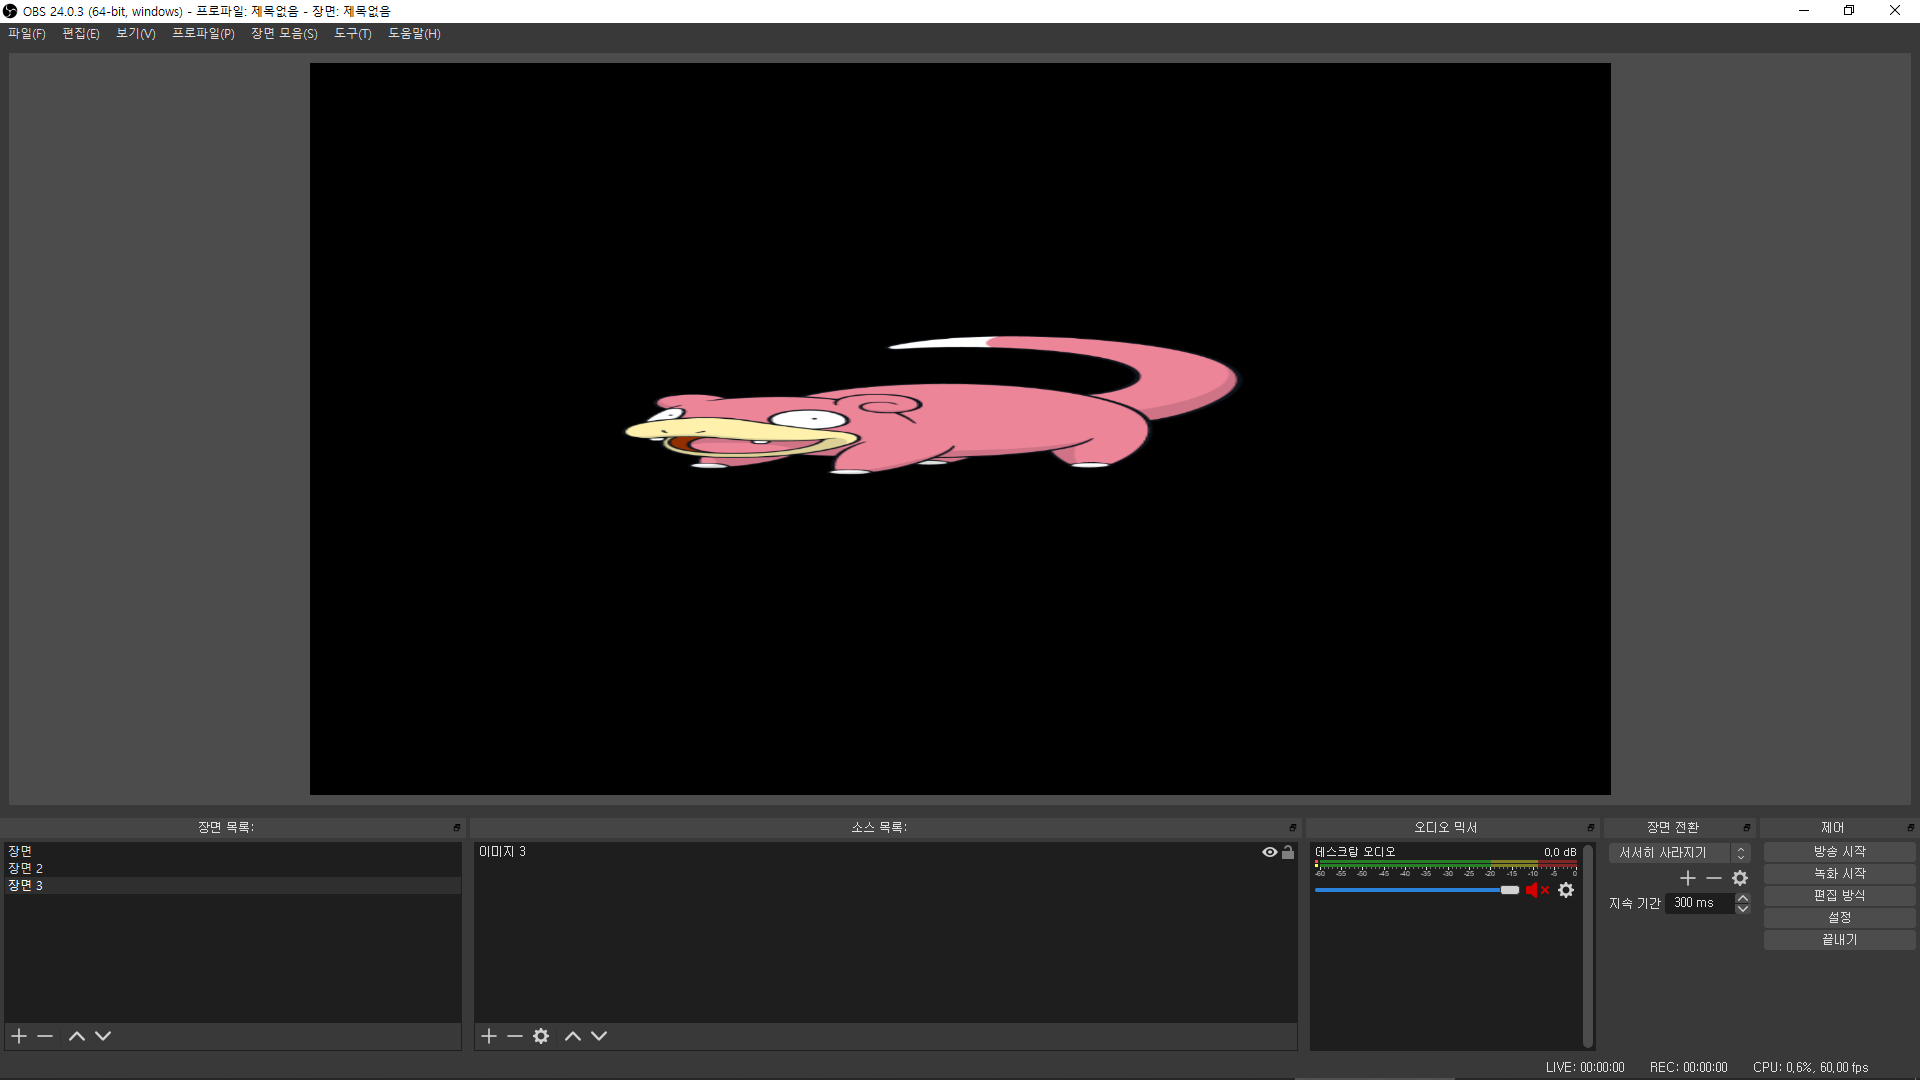Click the 녹화 시작 button
Viewport: 1920px width, 1080px height.
coord(1839,874)
